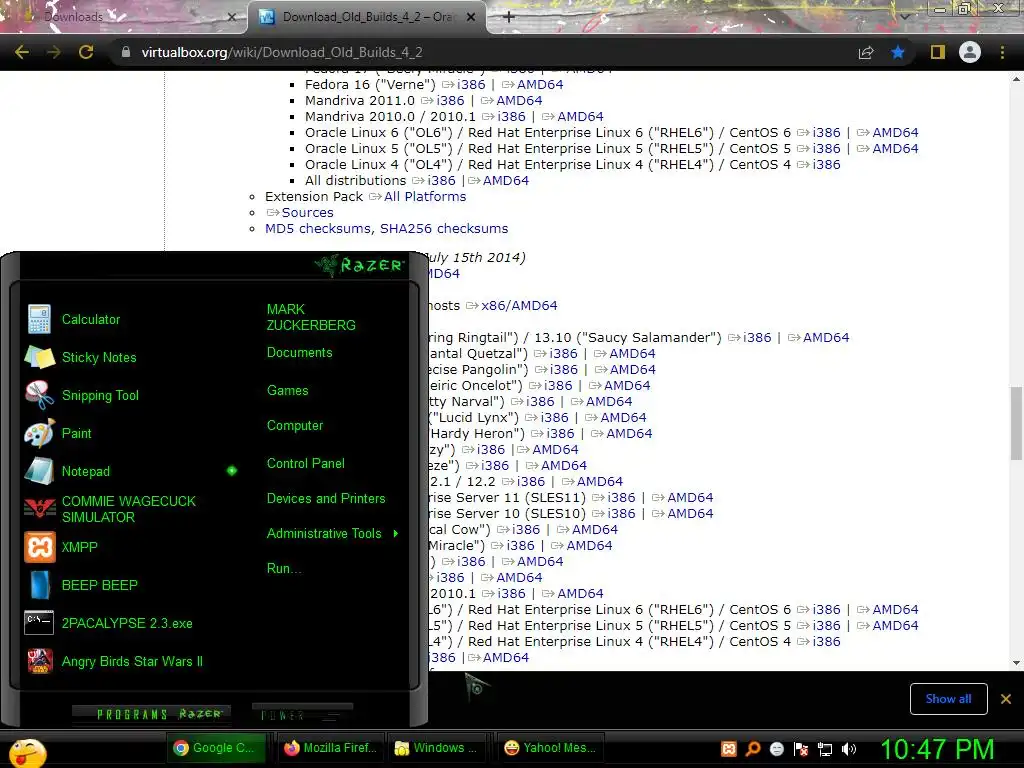The width and height of the screenshot is (1024, 768).
Task: Open Documents in the start menu
Action: click(x=300, y=353)
